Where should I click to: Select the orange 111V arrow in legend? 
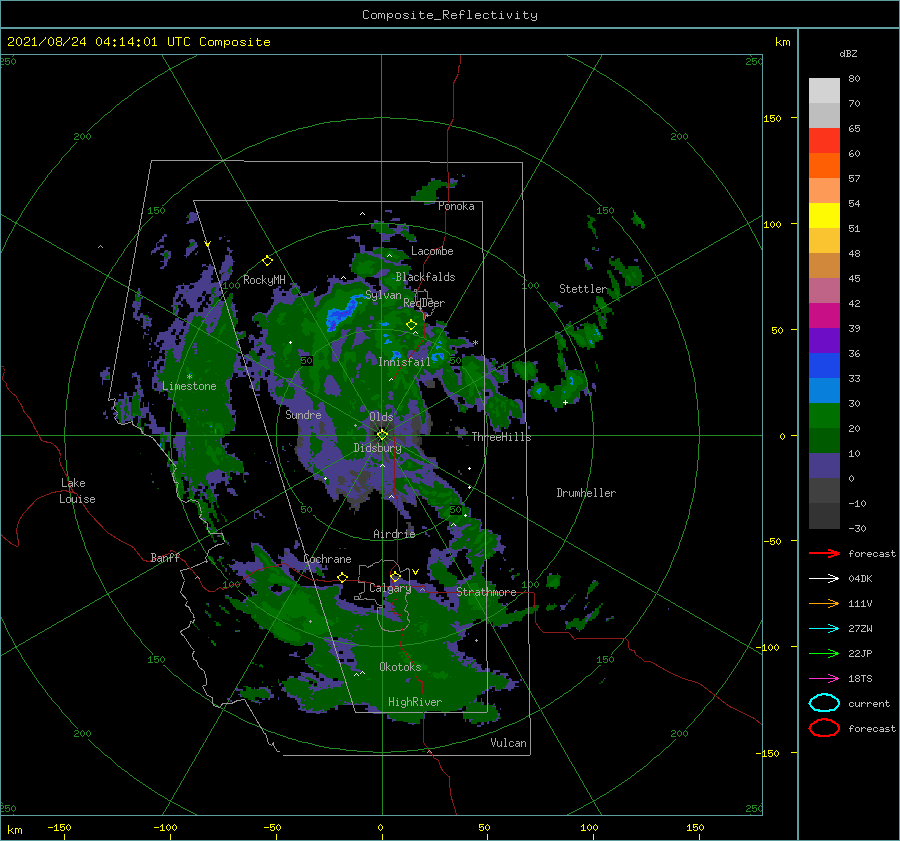tap(824, 603)
